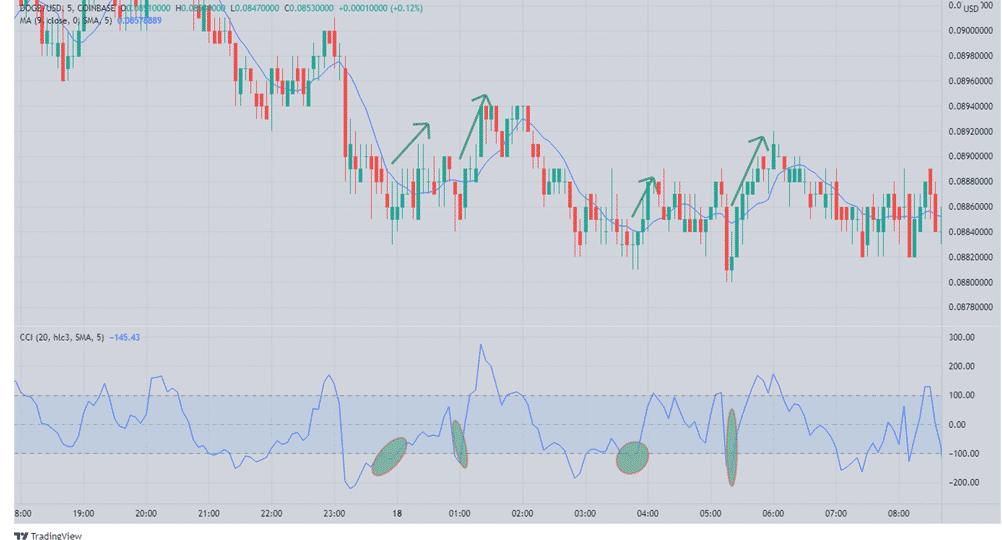Click the date label 18 on time axis
The height and width of the screenshot is (540, 1002).
click(x=397, y=514)
